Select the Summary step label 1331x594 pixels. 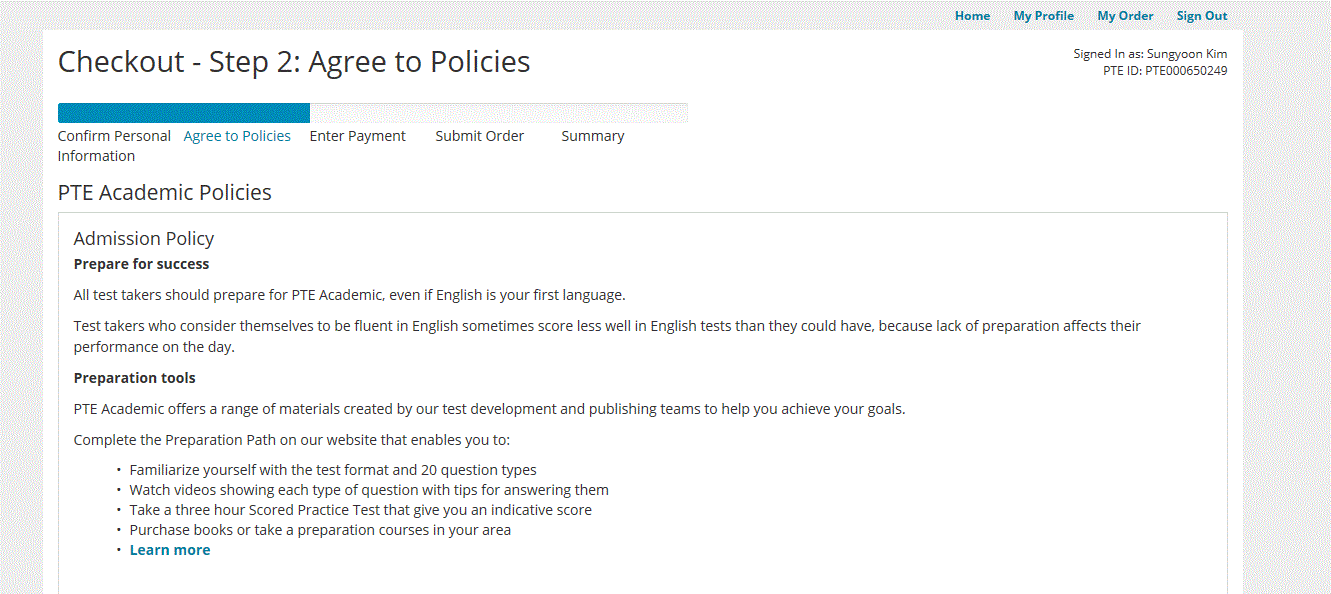[x=592, y=136]
